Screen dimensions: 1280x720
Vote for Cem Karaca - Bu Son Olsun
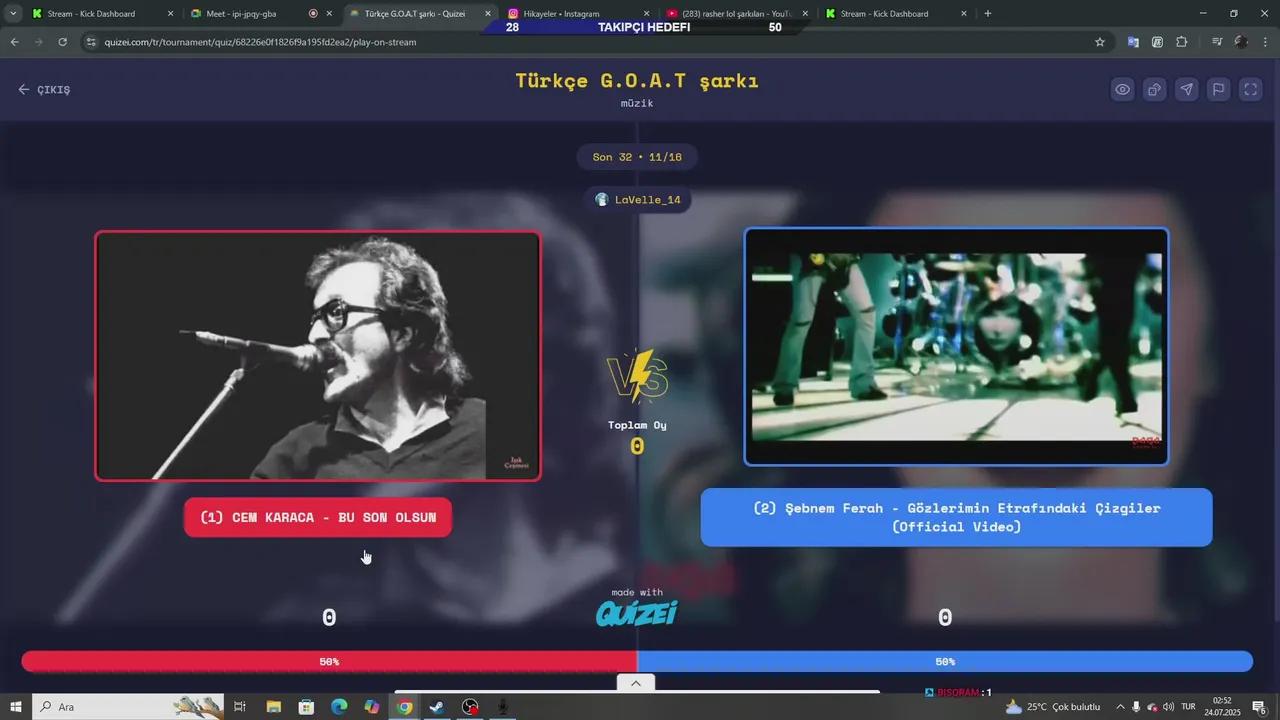tap(317, 517)
